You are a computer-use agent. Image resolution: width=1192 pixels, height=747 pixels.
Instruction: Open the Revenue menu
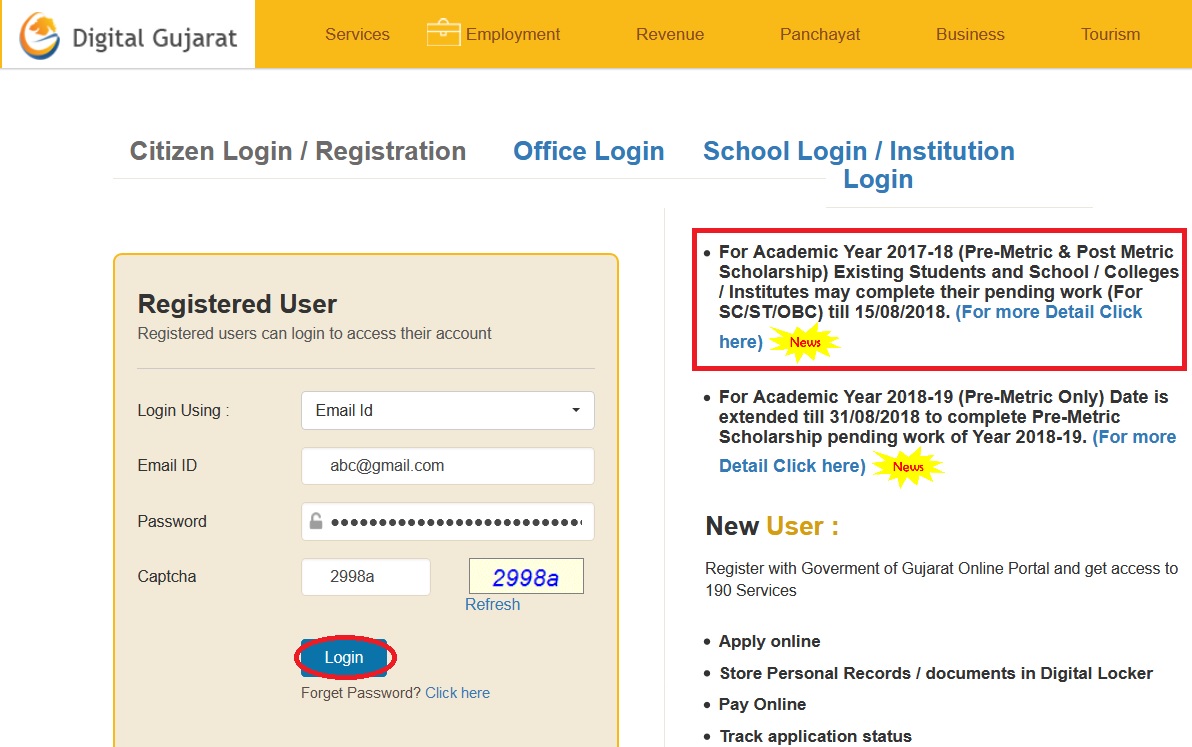pyautogui.click(x=669, y=34)
